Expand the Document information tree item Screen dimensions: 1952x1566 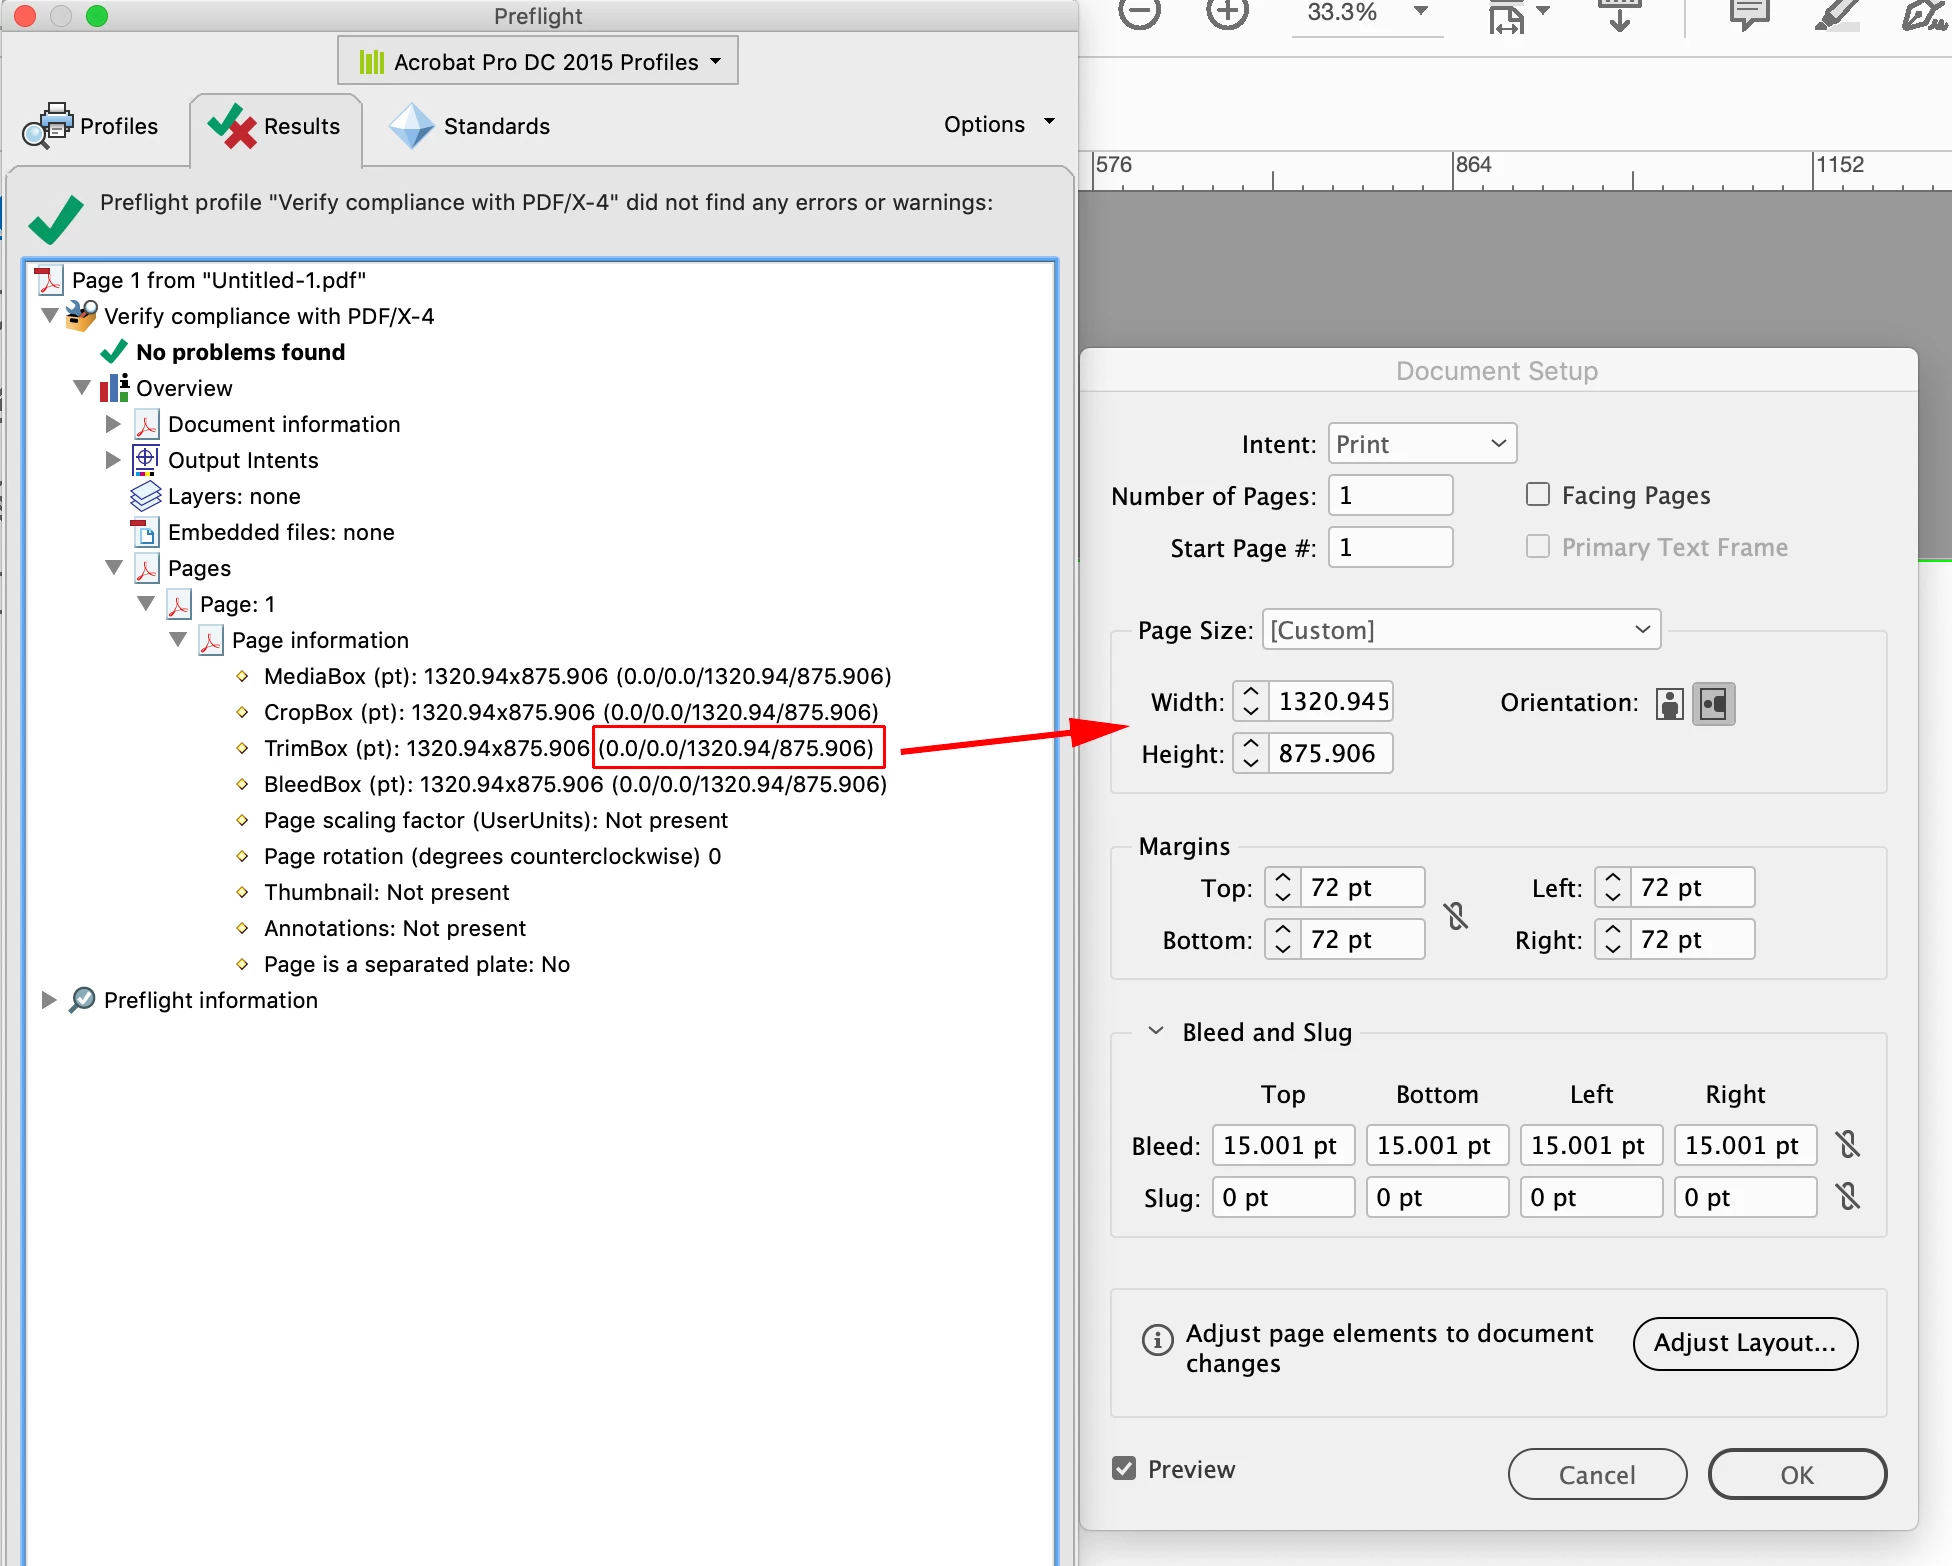[x=113, y=424]
